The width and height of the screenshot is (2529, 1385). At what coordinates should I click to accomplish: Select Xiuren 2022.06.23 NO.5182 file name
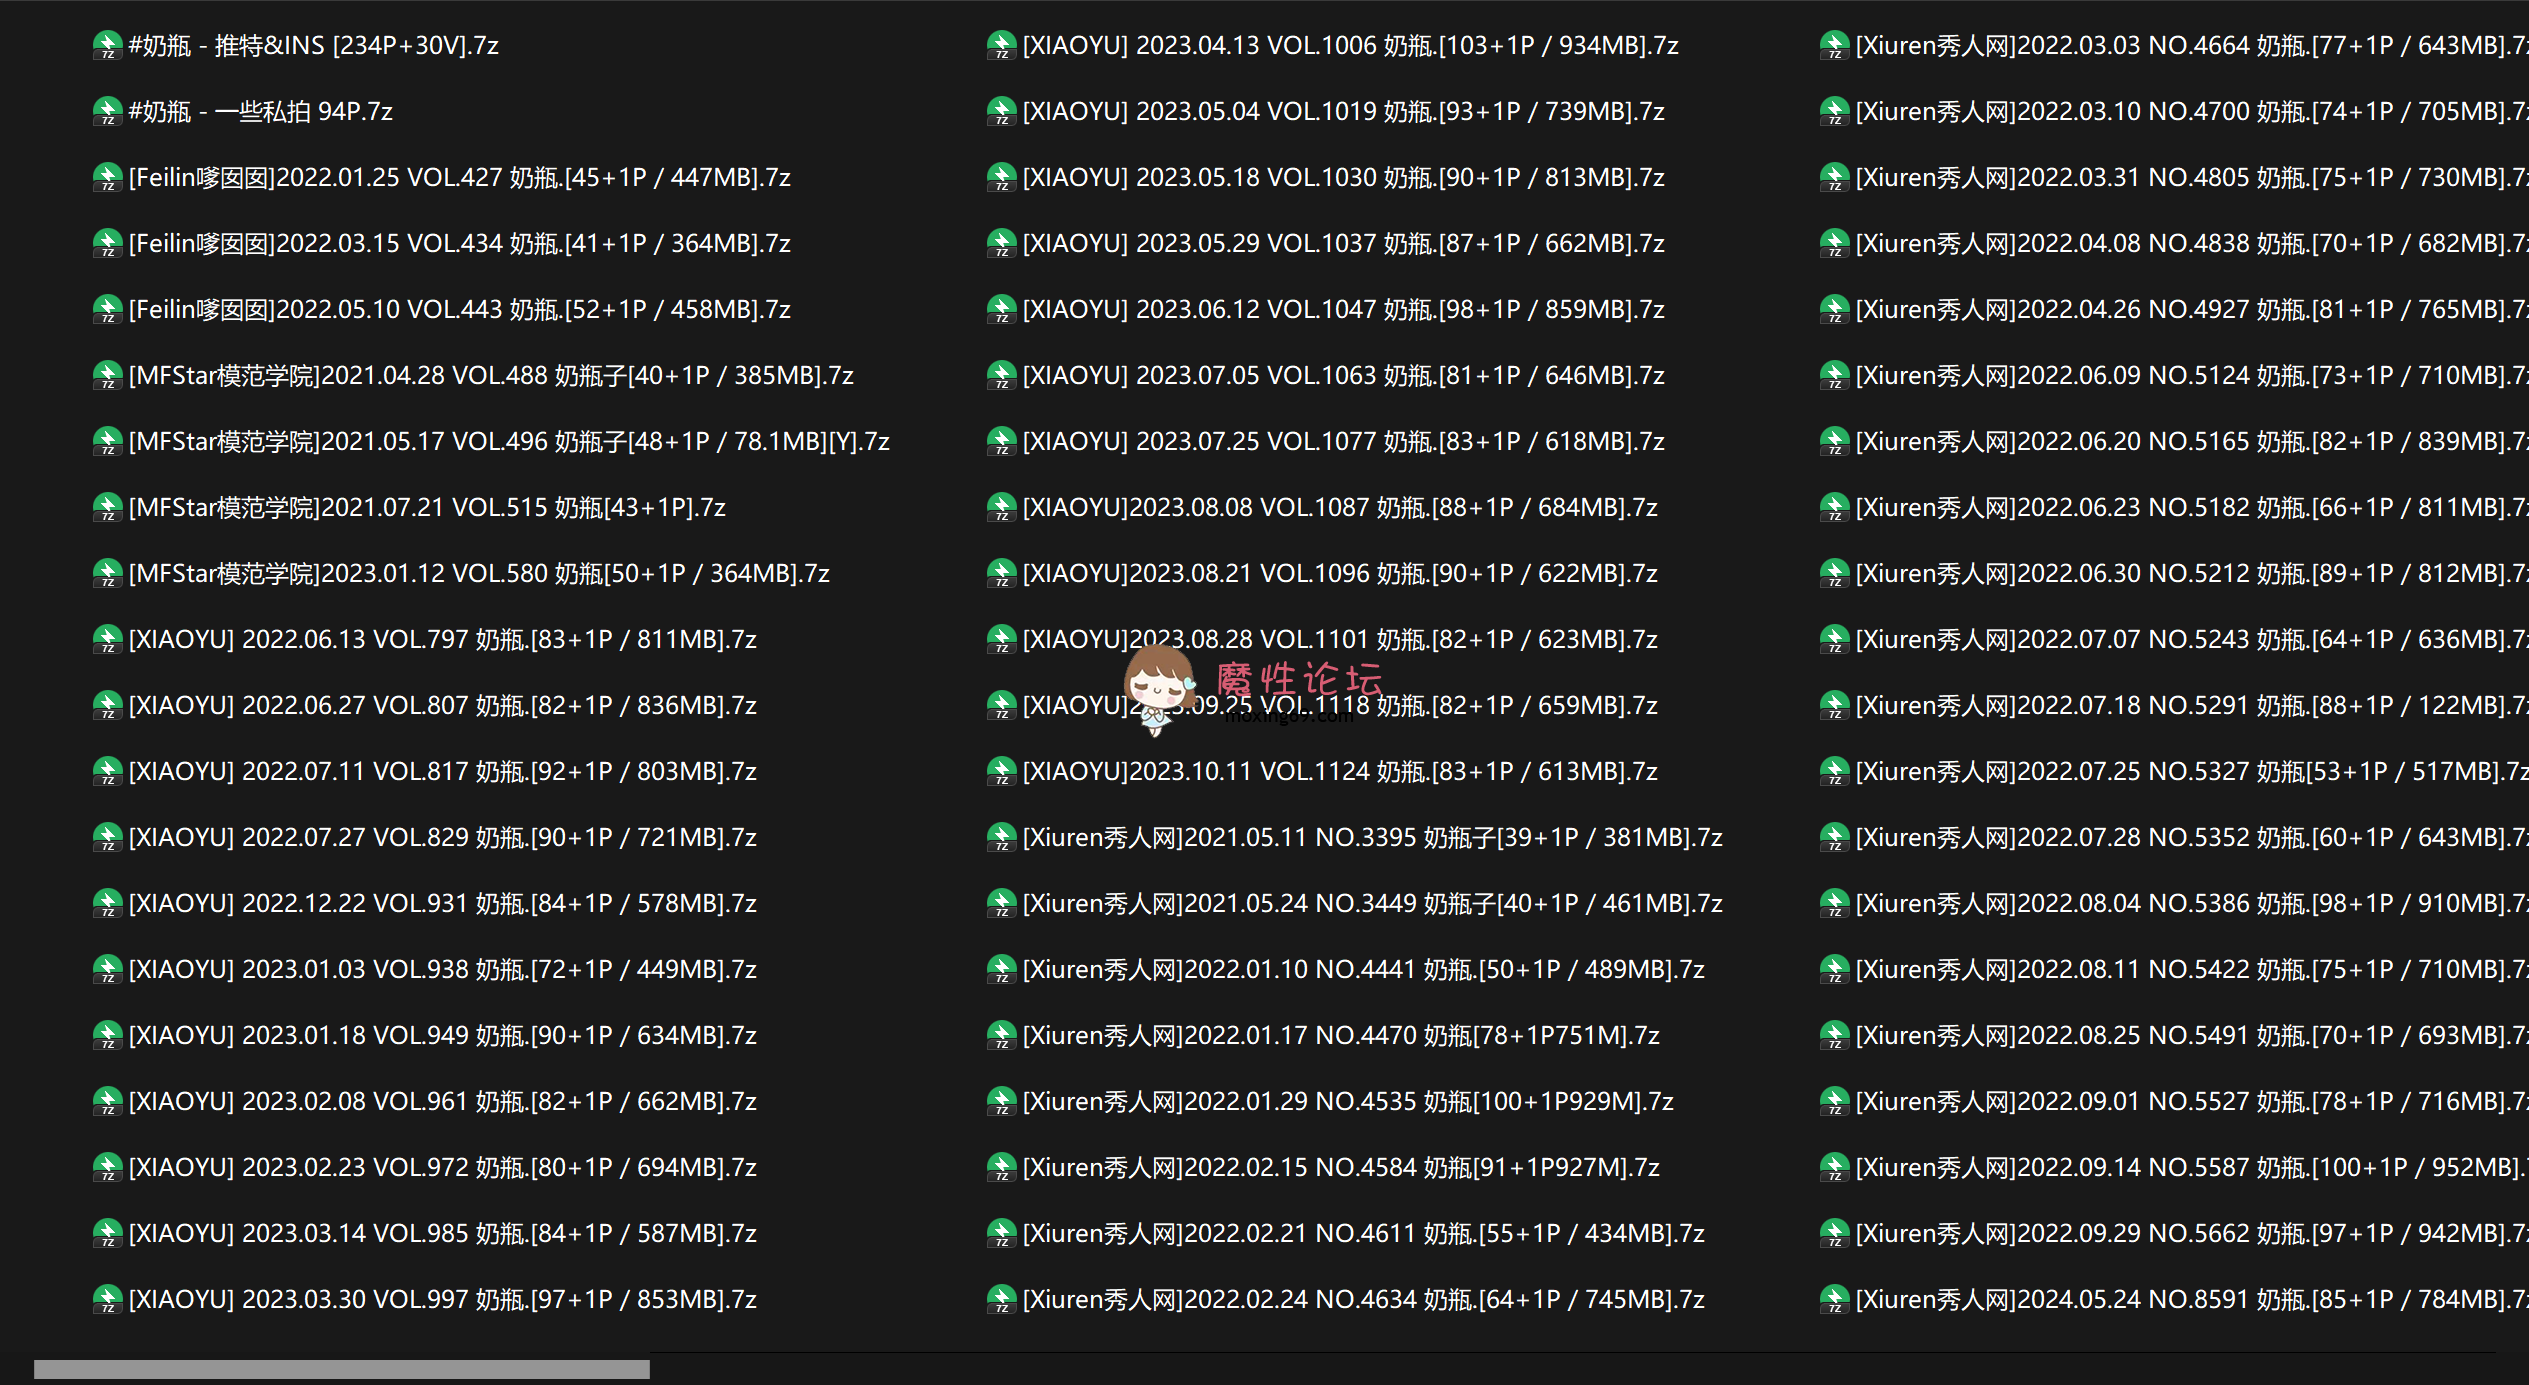tap(2190, 508)
